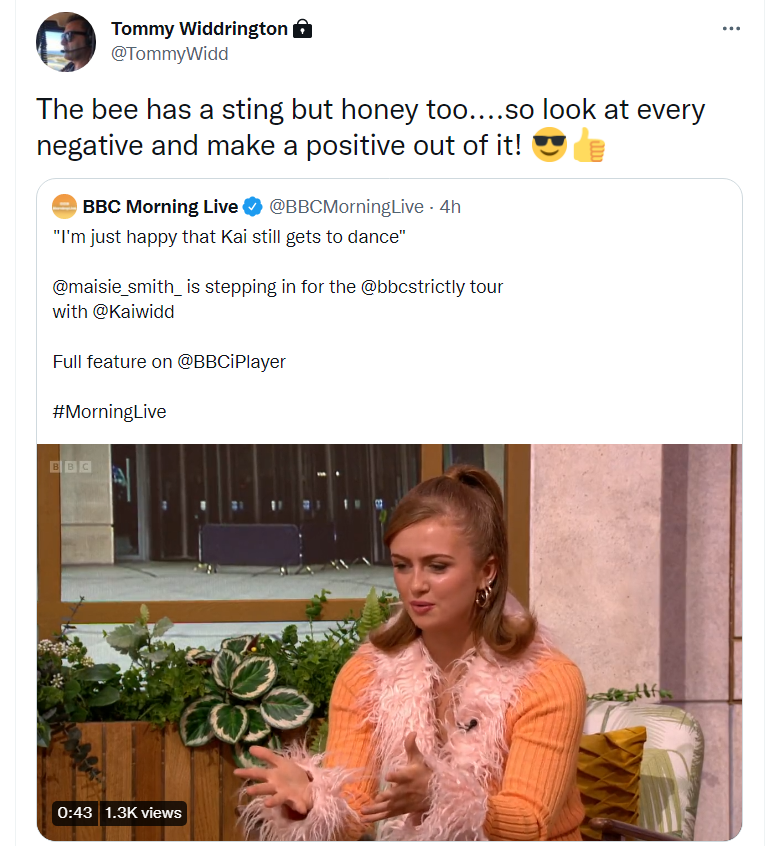Viewport: 770px width, 846px height.
Task: Click the thumbs up emoji in tweet
Action: point(588,147)
